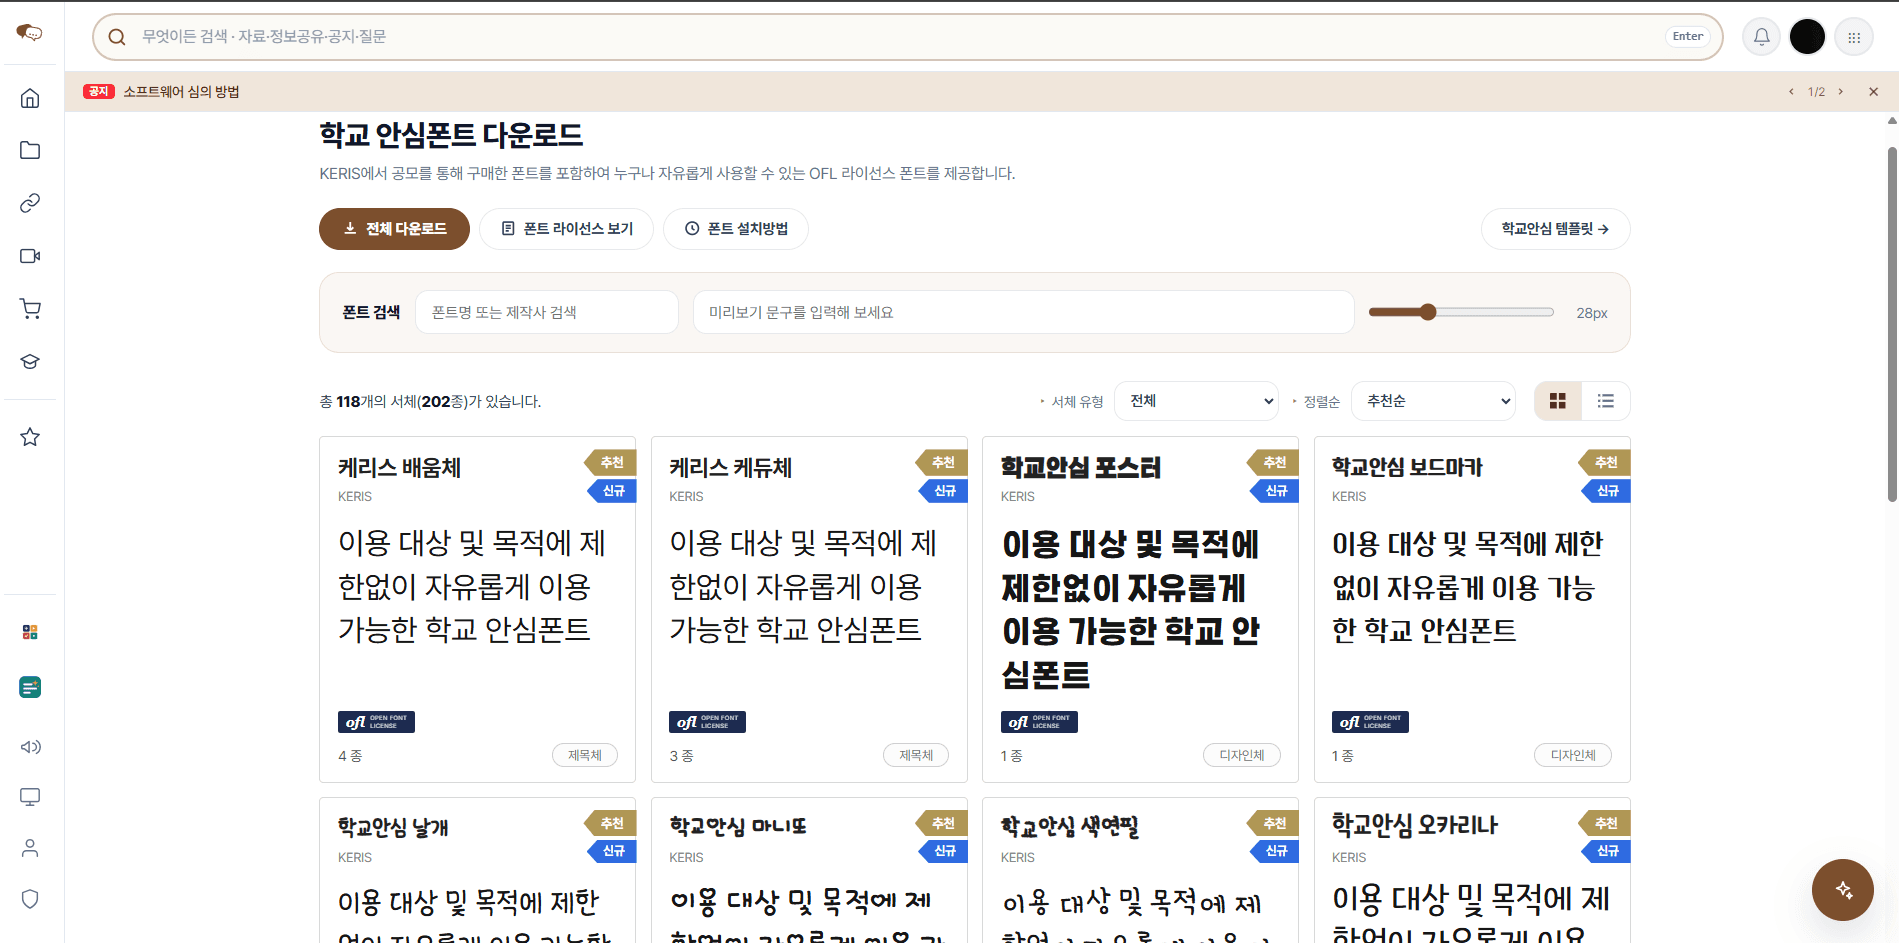Screen dimensions: 1899x943
Task: Open the 소프트웨어 심의 방법 notice
Action: point(181,92)
